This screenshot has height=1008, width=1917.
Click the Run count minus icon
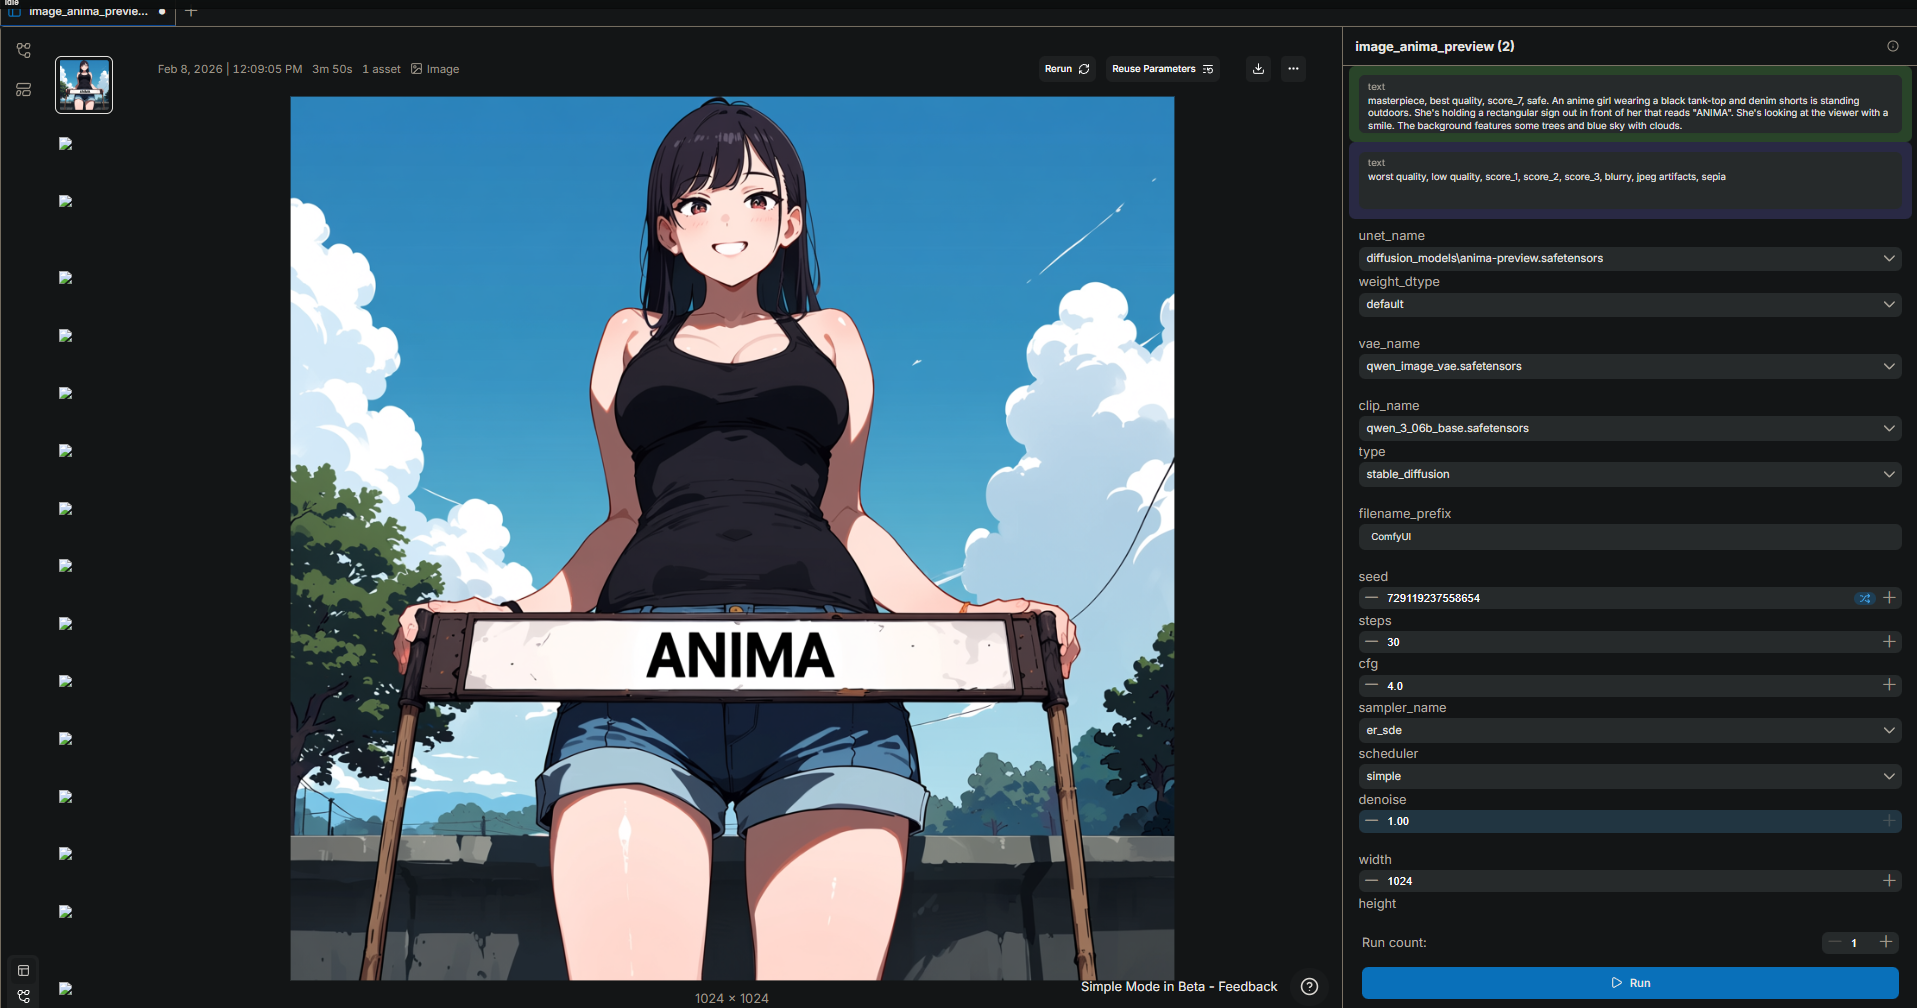click(1834, 942)
